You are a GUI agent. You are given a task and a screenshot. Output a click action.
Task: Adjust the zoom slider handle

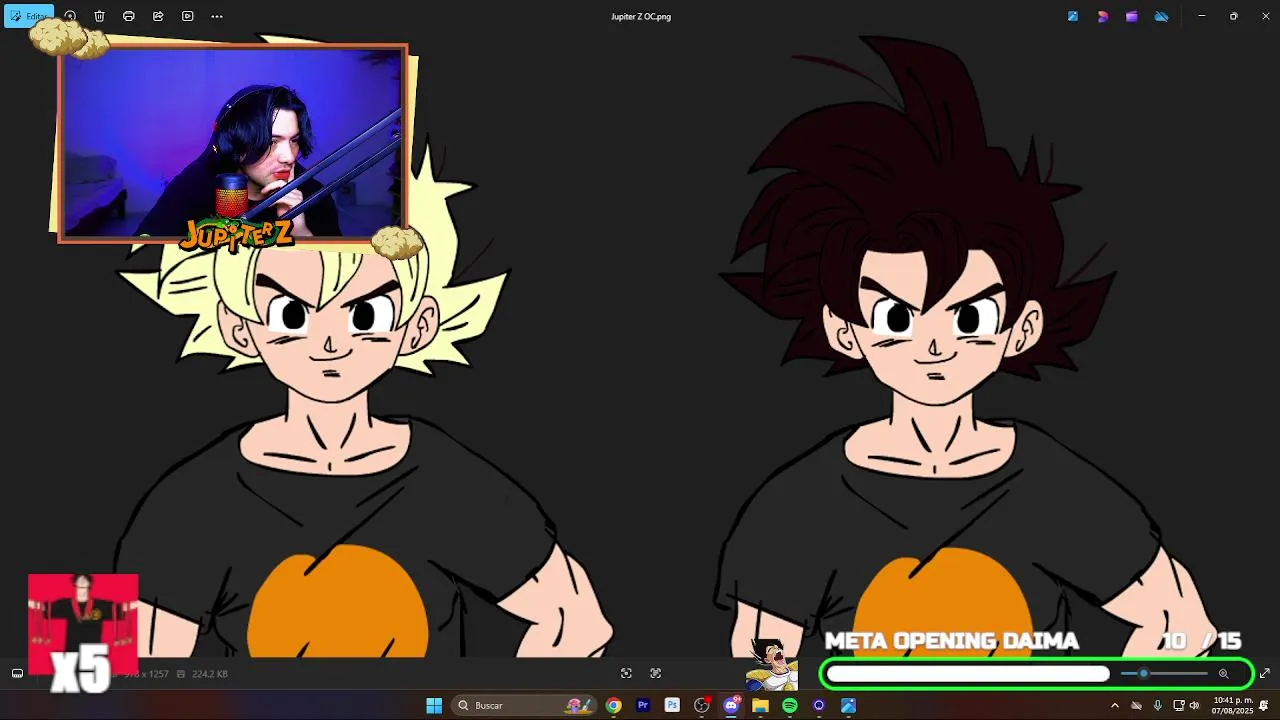[x=1144, y=674]
